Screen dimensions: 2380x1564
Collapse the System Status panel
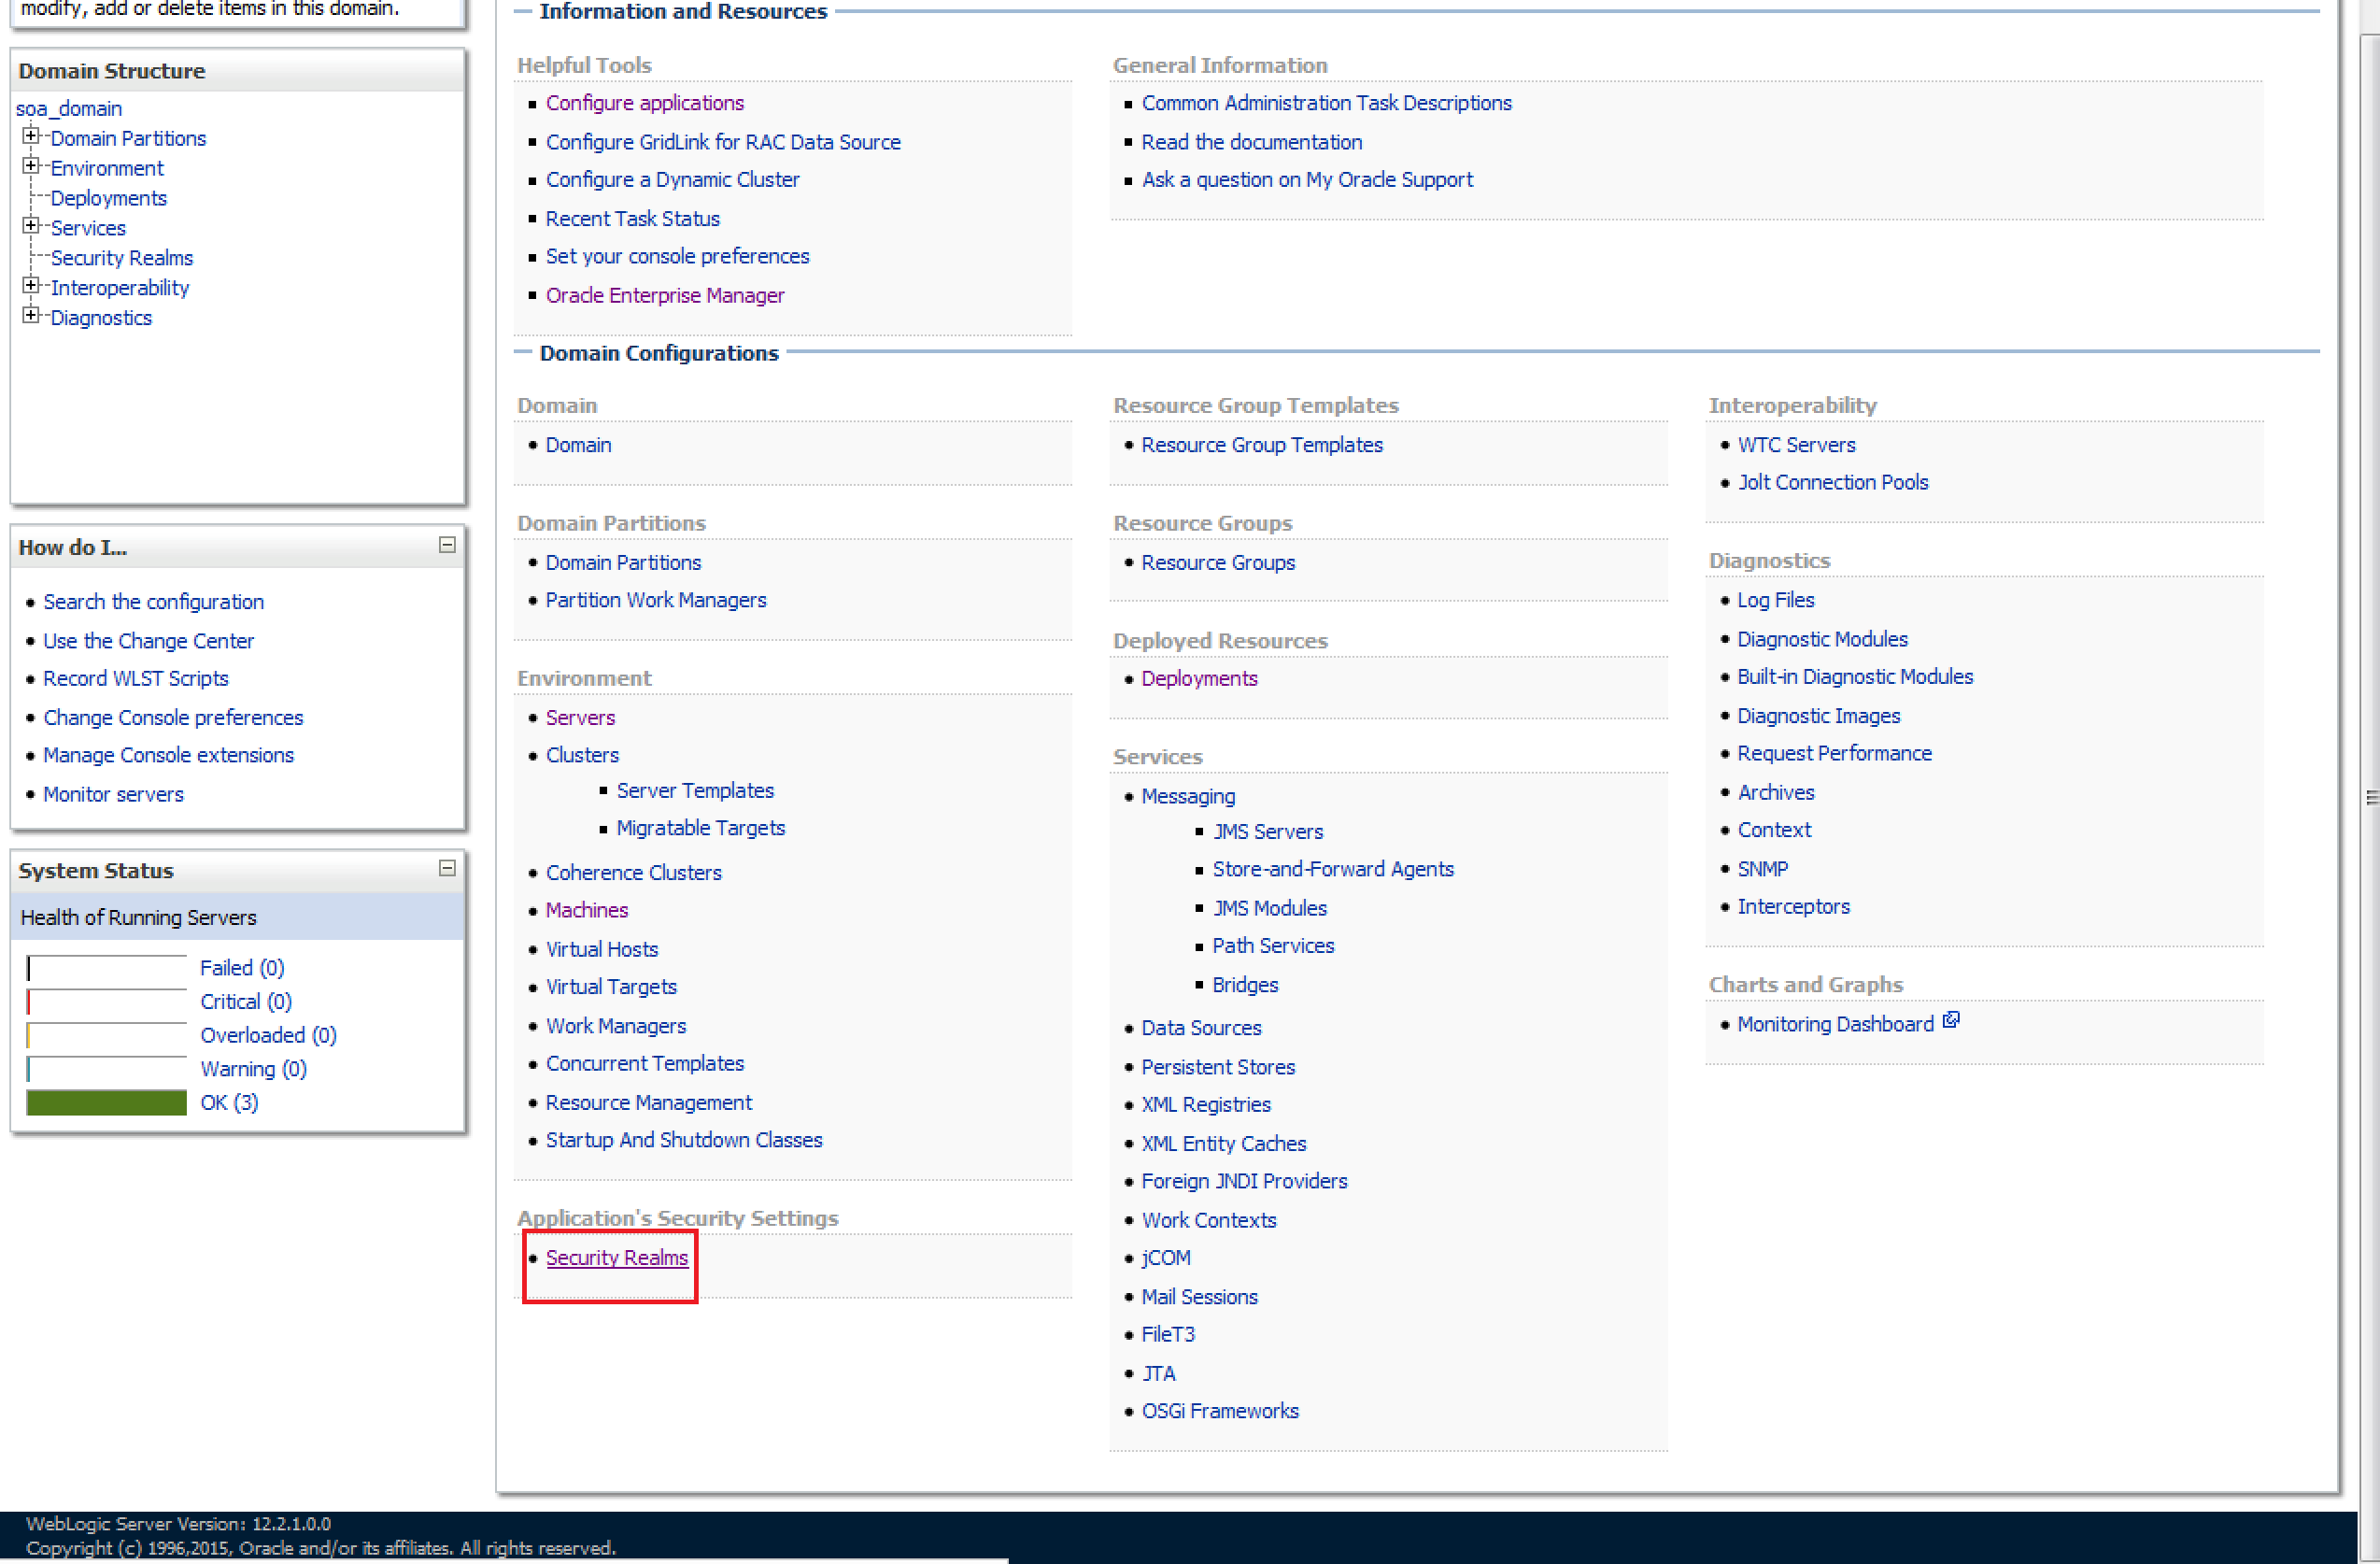[447, 868]
